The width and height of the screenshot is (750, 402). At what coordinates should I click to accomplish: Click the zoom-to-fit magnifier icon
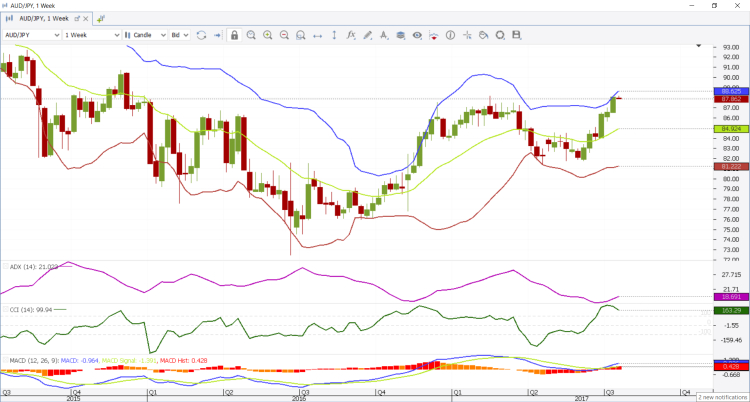300,35
